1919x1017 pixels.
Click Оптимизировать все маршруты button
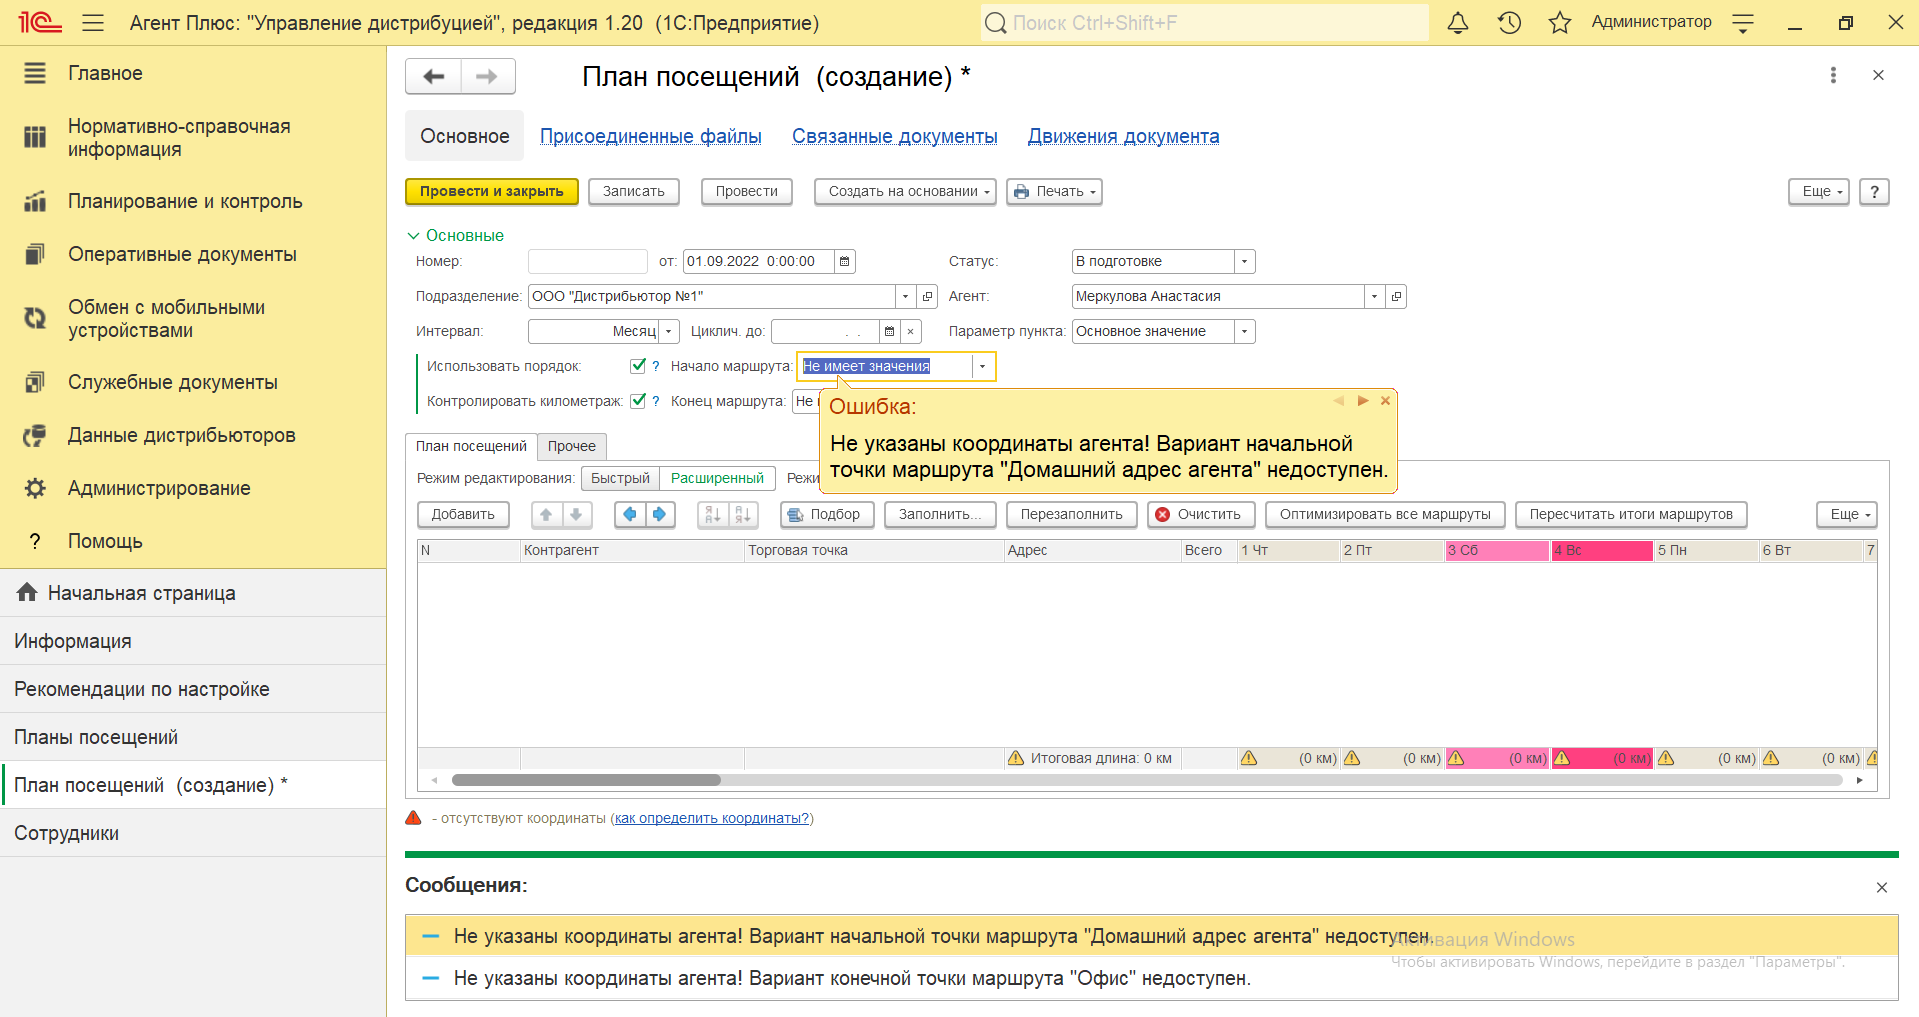pyautogui.click(x=1385, y=514)
